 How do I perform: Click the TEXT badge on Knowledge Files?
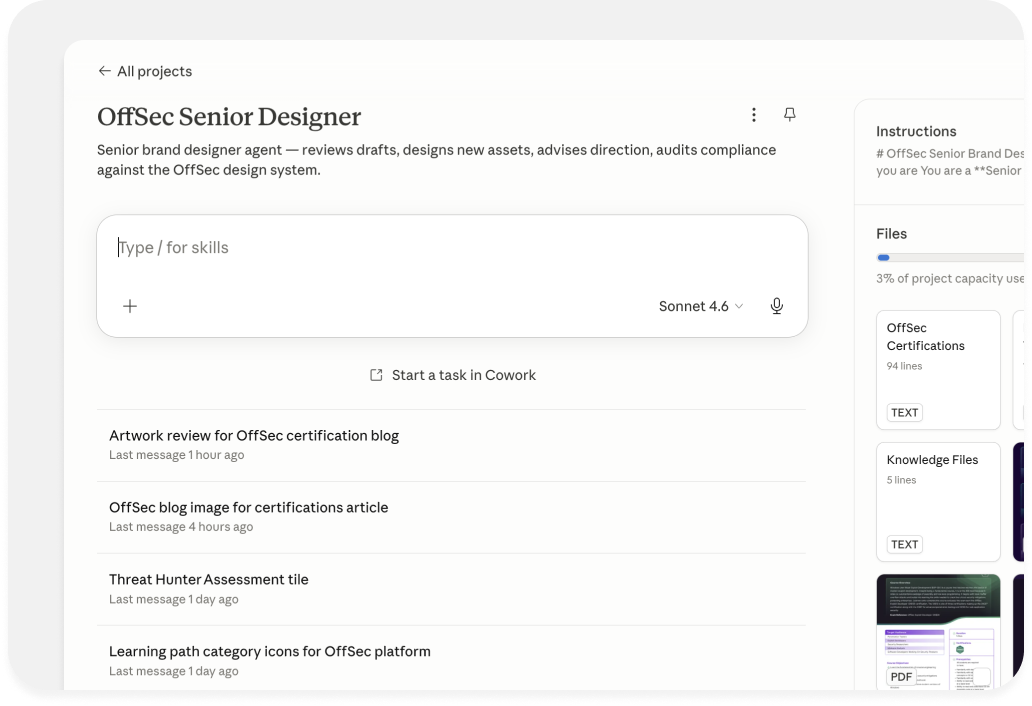click(904, 544)
